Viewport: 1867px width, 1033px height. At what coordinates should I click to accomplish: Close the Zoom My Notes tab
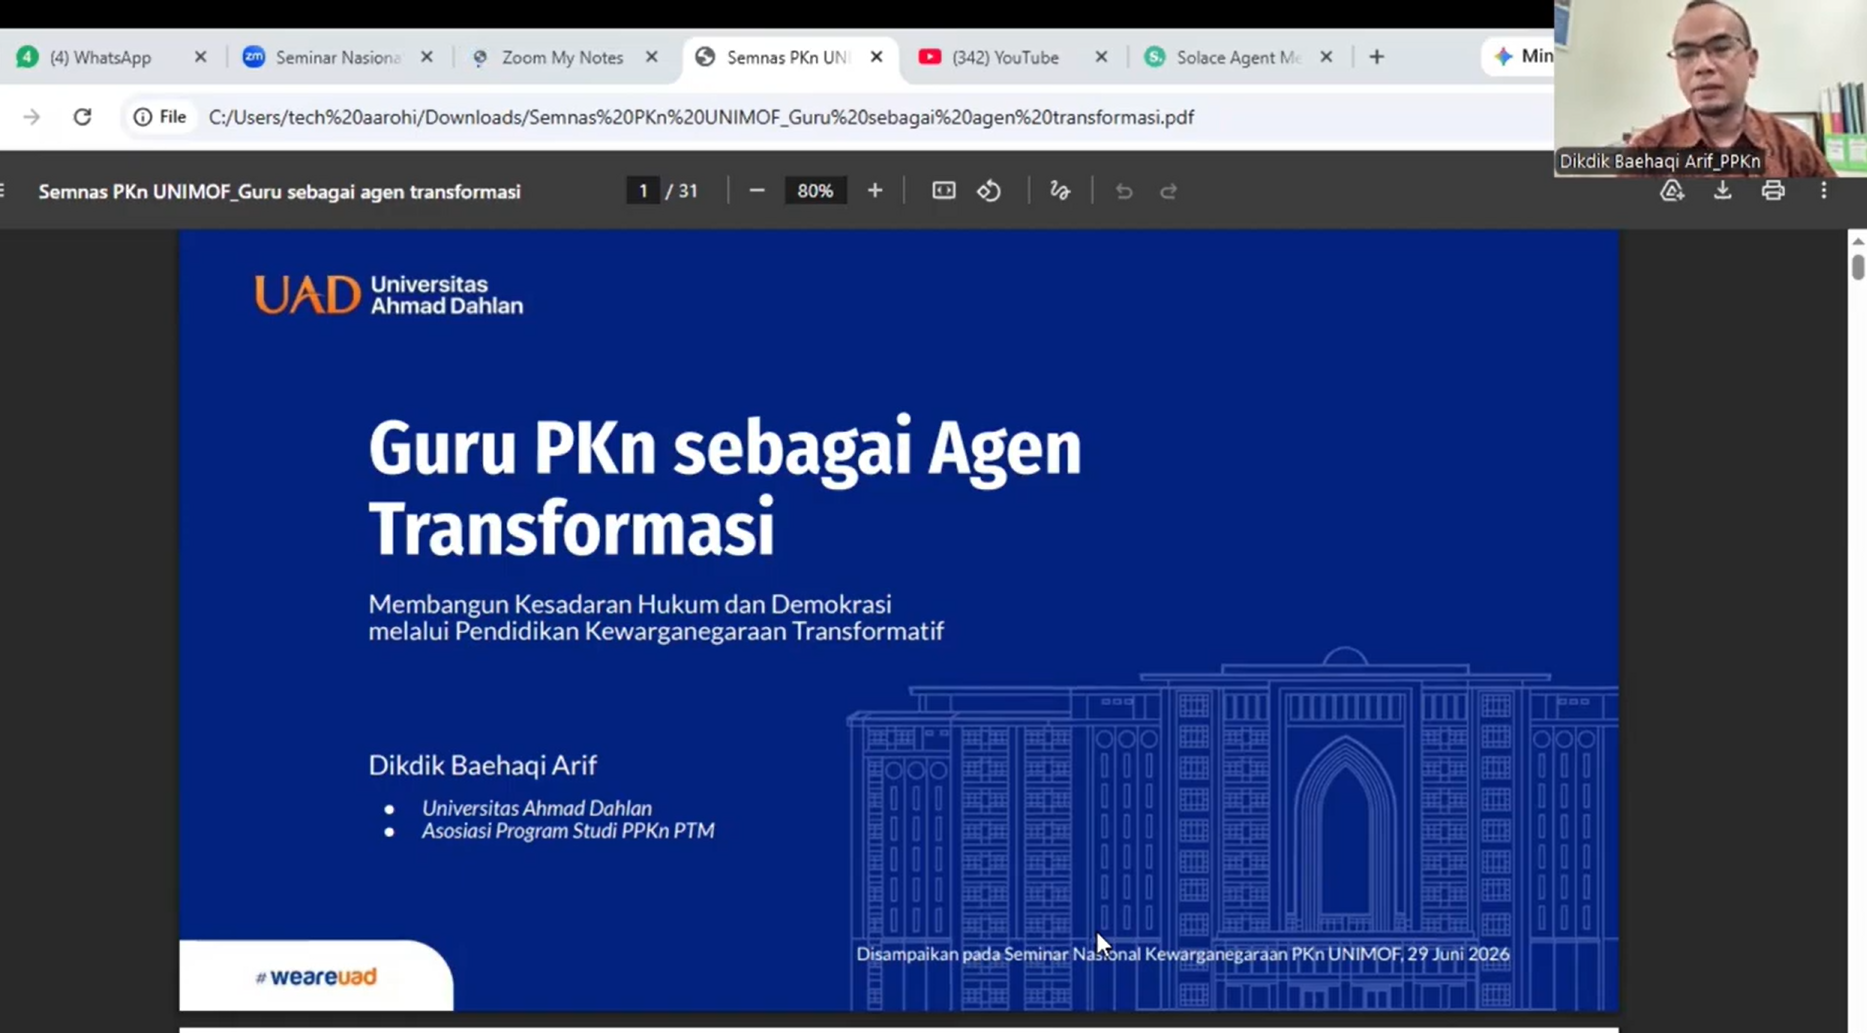[x=651, y=57]
